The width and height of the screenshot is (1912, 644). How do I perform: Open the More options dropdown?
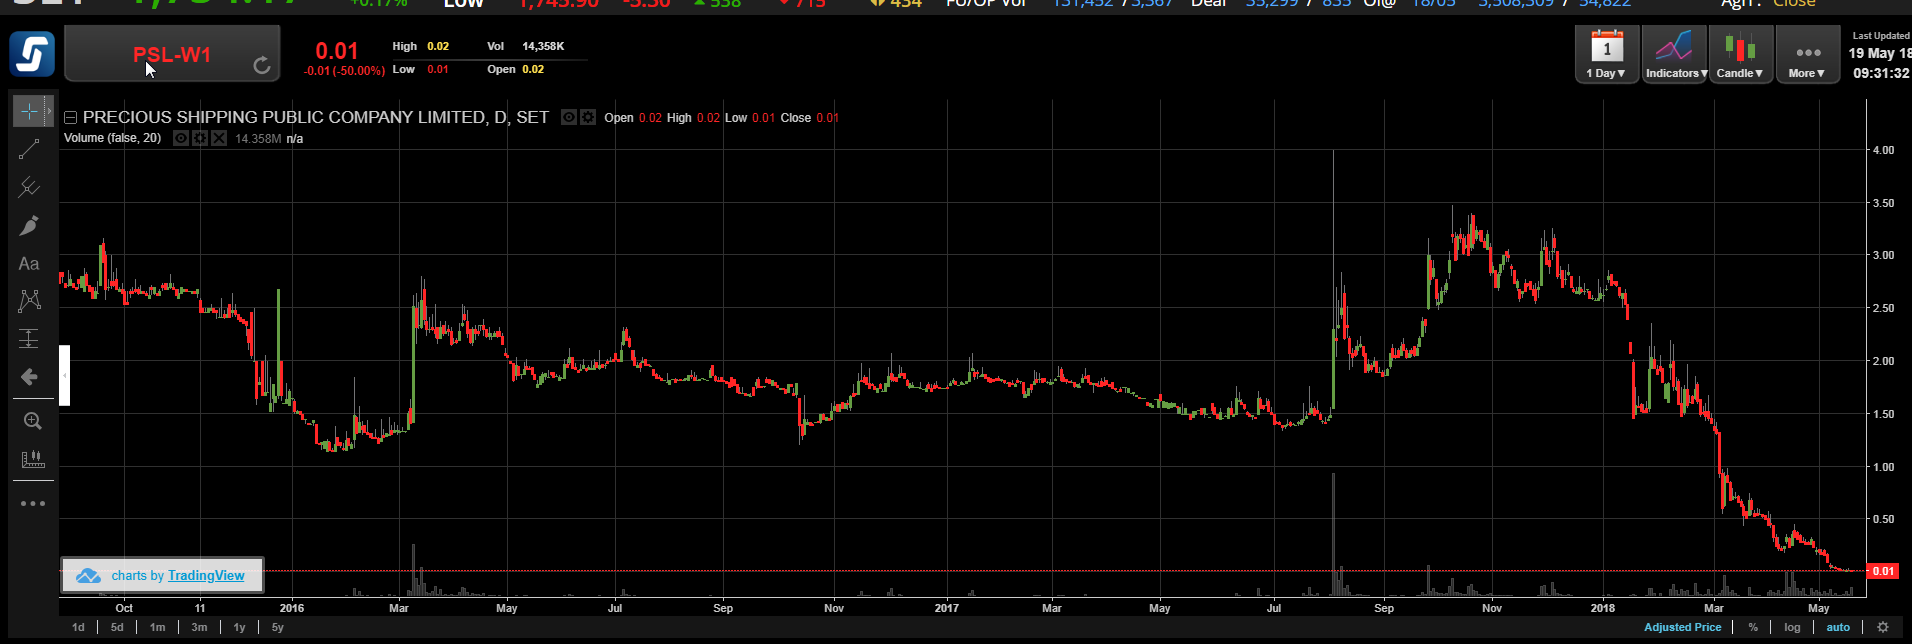tap(1807, 54)
